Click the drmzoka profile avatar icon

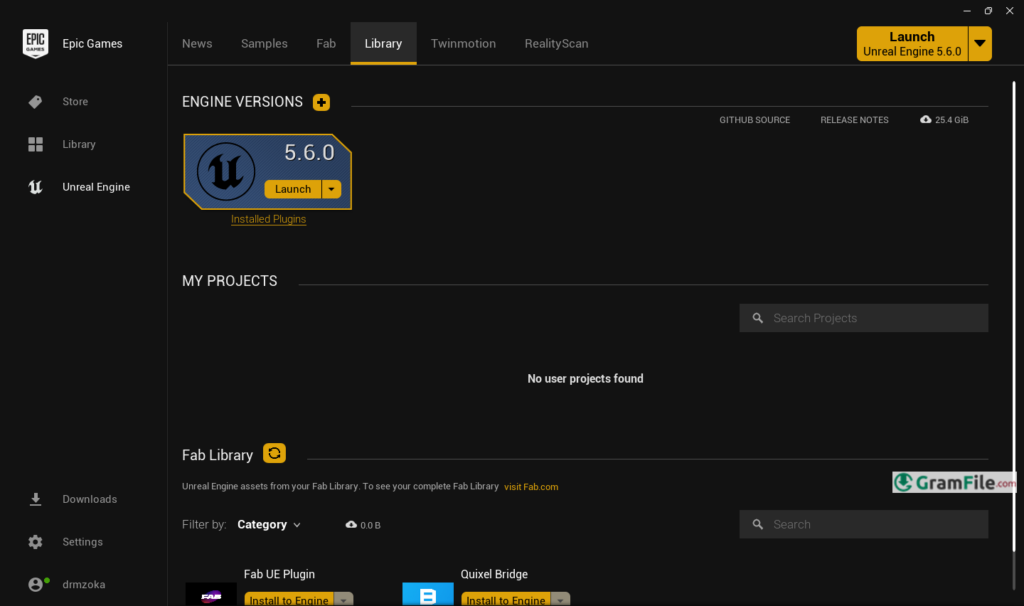35,584
